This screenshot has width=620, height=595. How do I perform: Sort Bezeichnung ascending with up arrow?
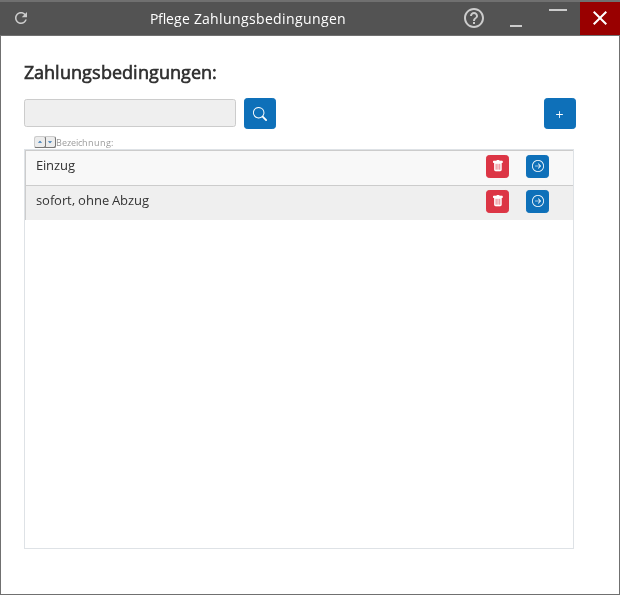tap(39, 142)
